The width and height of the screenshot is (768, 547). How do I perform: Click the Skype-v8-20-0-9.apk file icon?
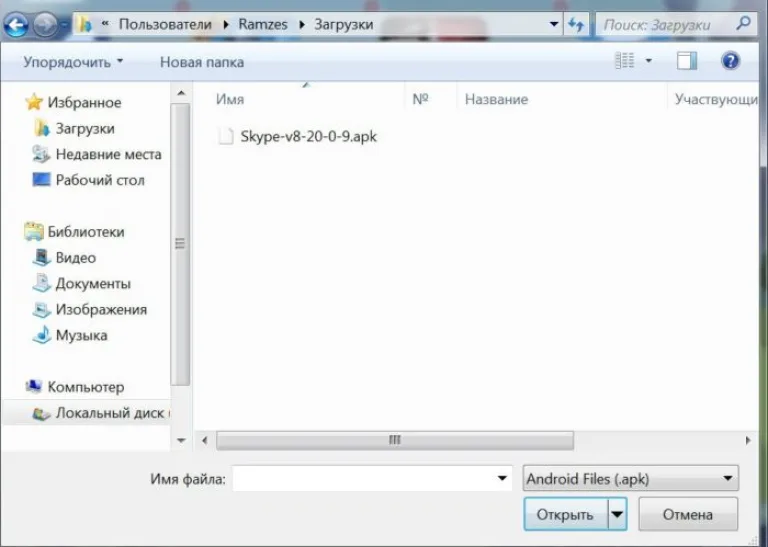(226, 136)
